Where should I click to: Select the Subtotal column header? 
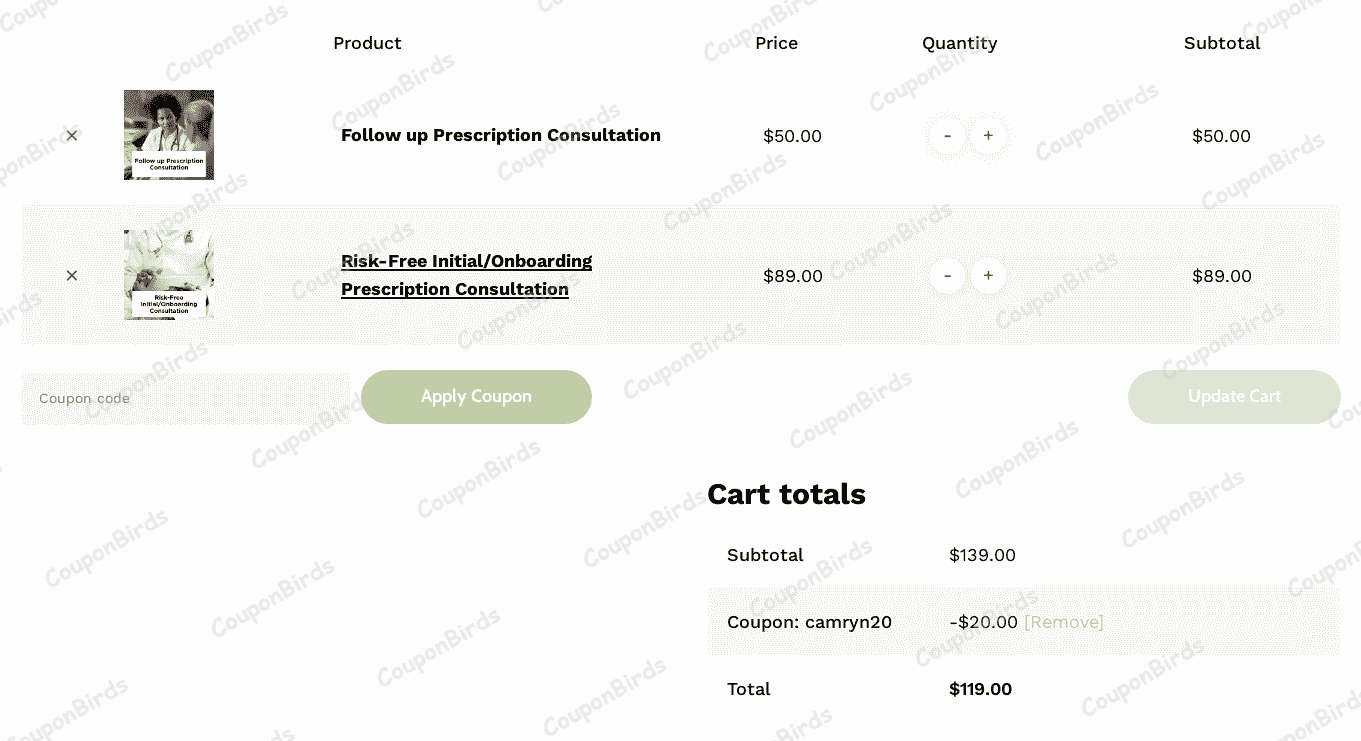pyautogui.click(x=1221, y=43)
